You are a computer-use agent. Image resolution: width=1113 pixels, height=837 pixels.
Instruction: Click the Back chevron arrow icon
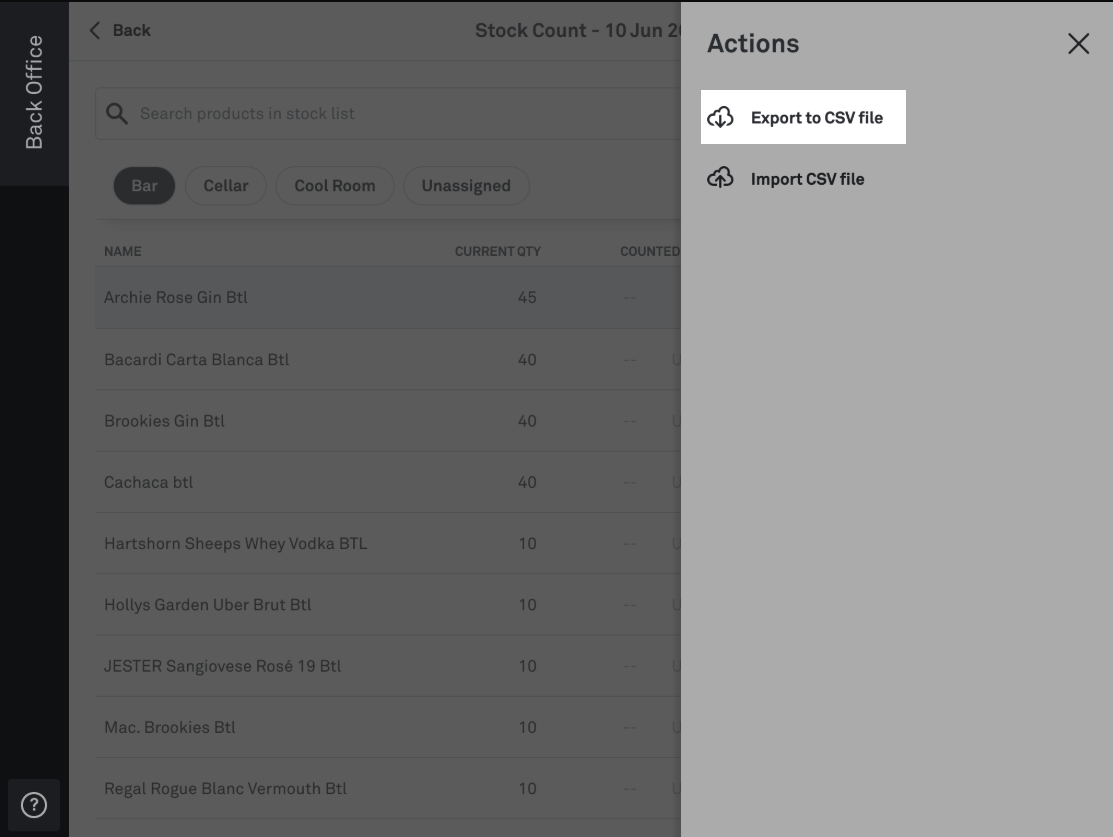click(95, 31)
